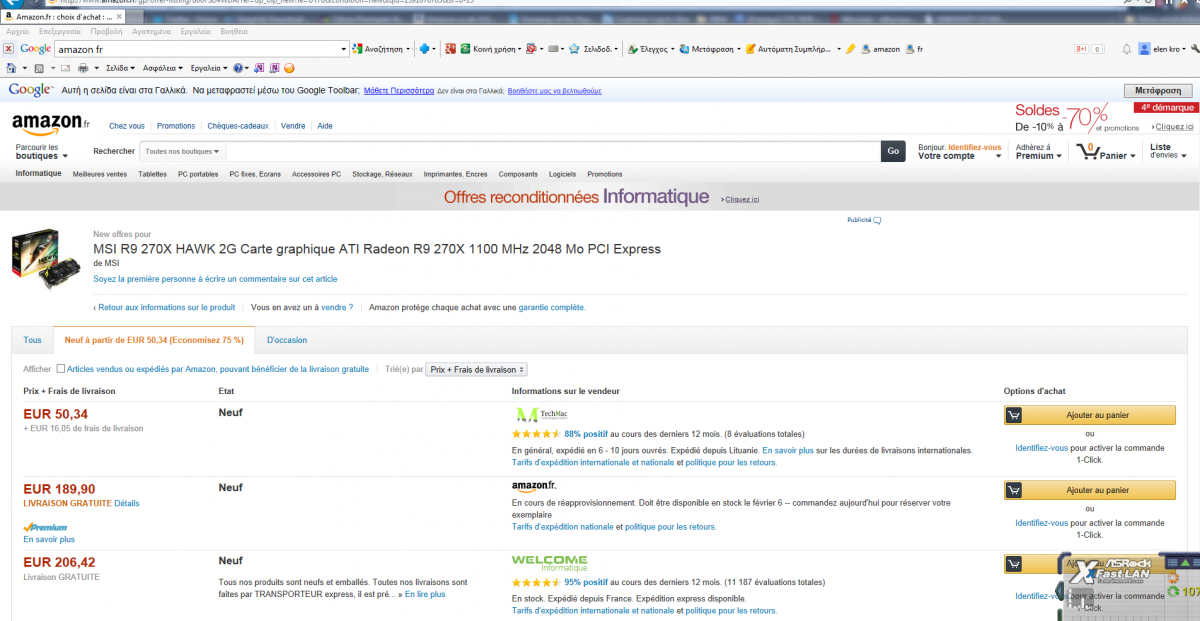Screen dimensions: 1200x621
Task: Click the Home icon in the IE command bar
Action: pos(11,68)
